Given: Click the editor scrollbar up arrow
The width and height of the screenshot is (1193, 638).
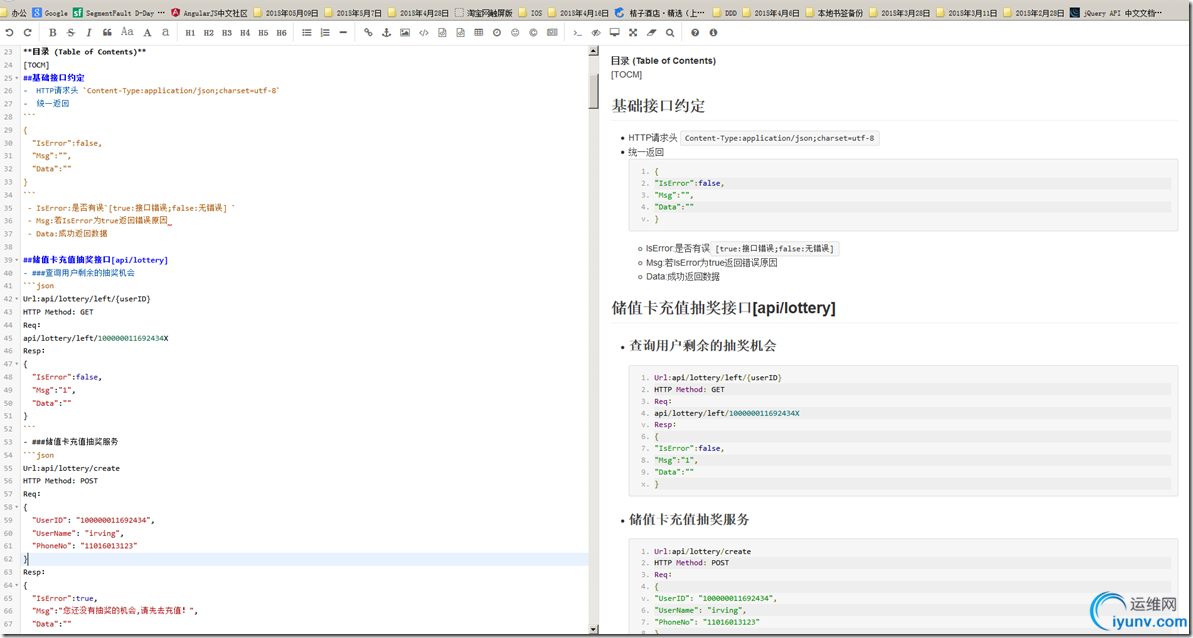Looking at the screenshot, I should pyautogui.click(x=593, y=51).
